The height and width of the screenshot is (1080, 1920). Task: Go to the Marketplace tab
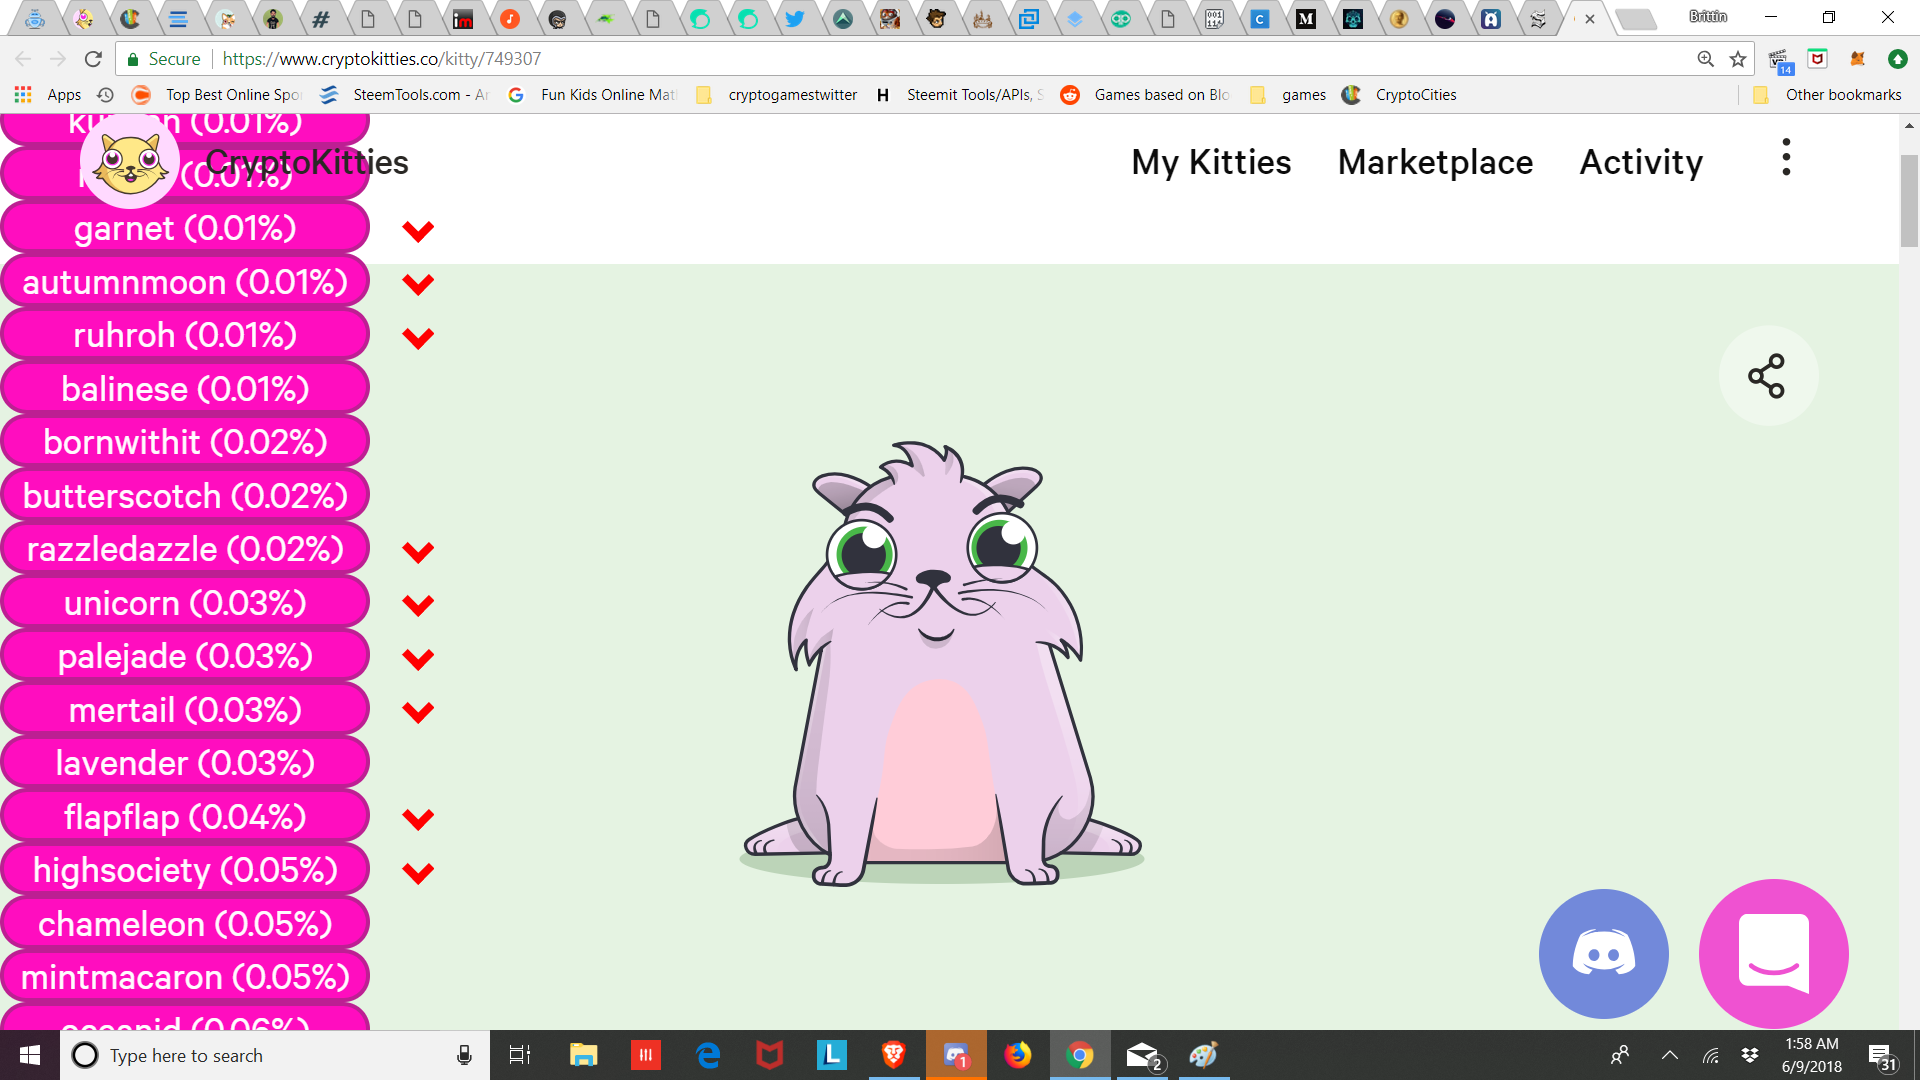(x=1435, y=162)
